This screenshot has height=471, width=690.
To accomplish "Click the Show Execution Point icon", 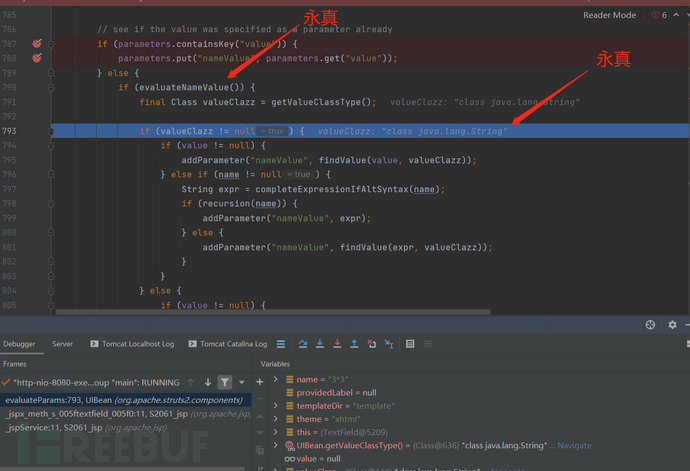I will coord(280,344).
